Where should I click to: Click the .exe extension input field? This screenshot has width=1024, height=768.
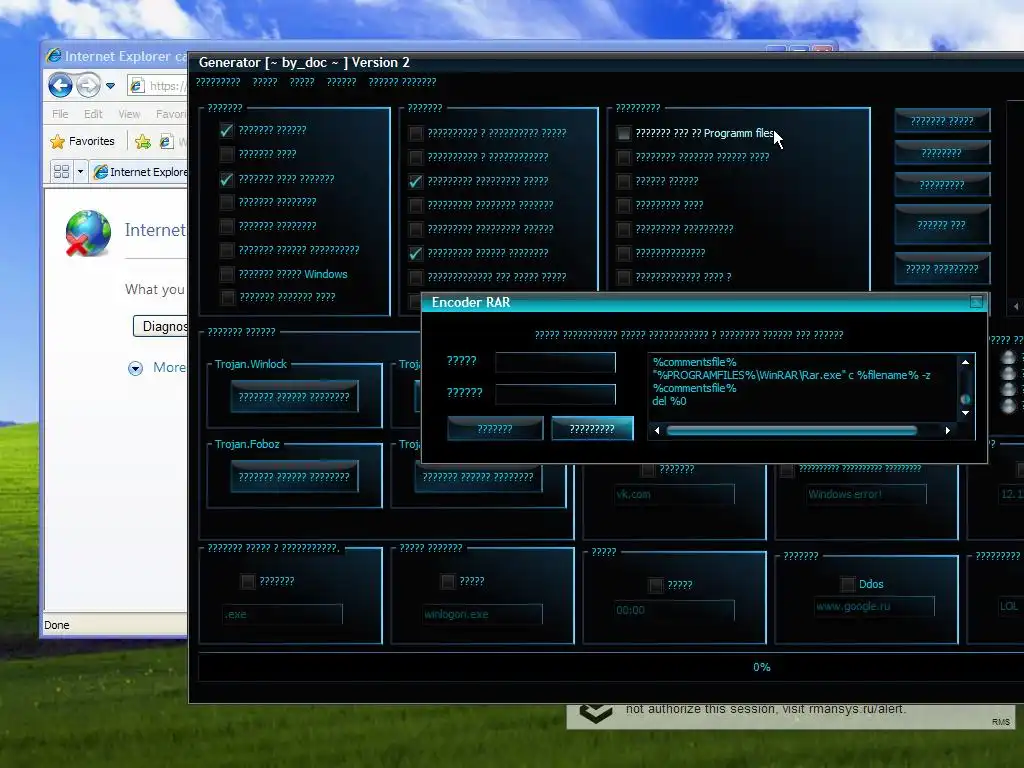pos(282,614)
